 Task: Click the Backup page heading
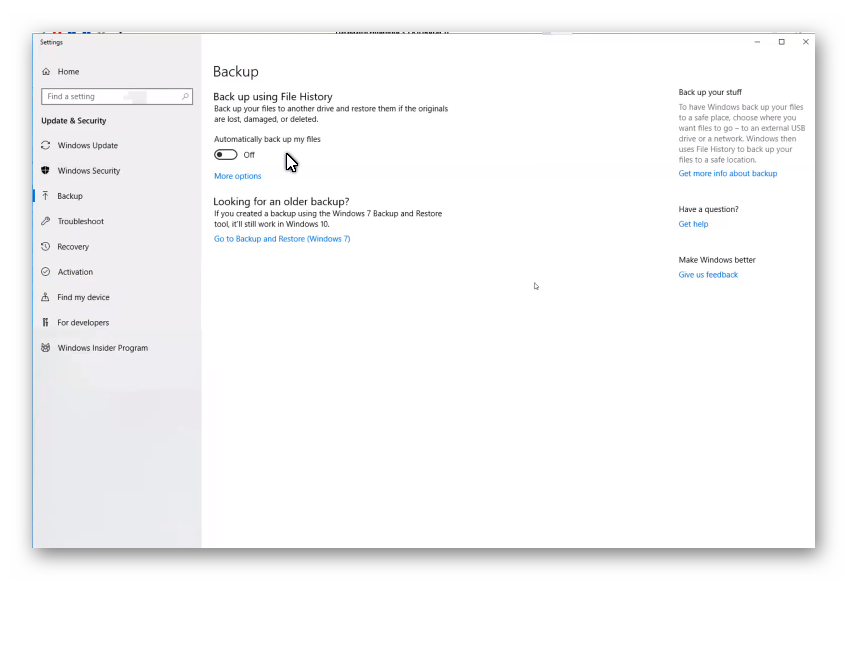[236, 72]
